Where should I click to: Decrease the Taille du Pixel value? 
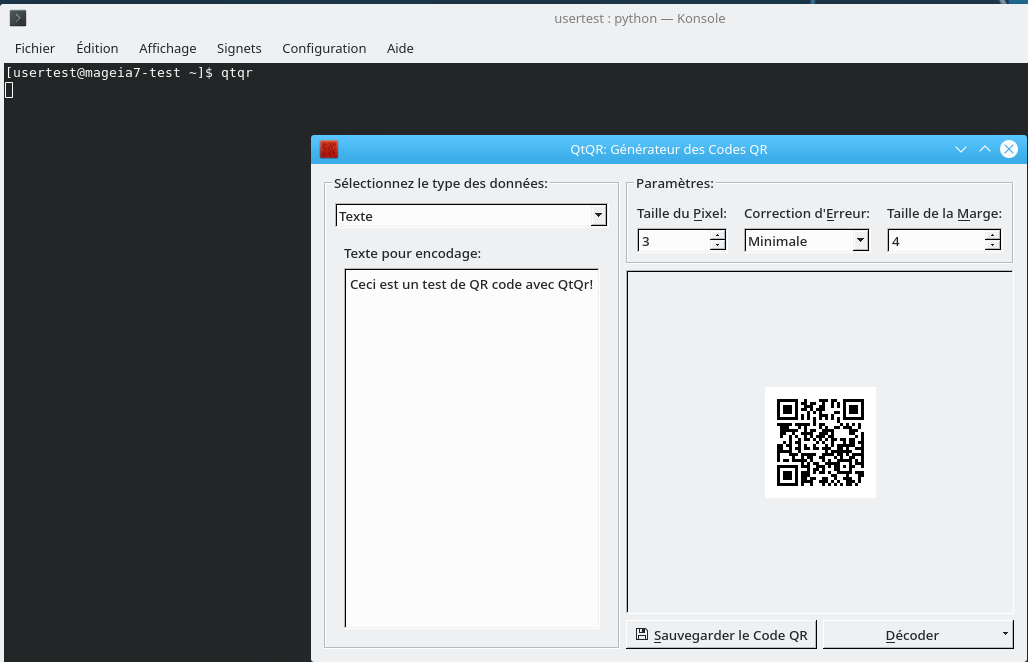click(718, 246)
